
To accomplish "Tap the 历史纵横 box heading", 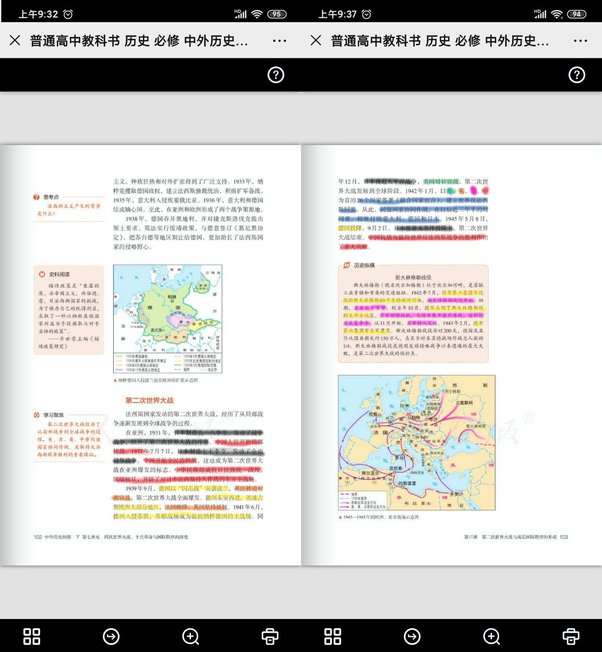I will click(364, 265).
